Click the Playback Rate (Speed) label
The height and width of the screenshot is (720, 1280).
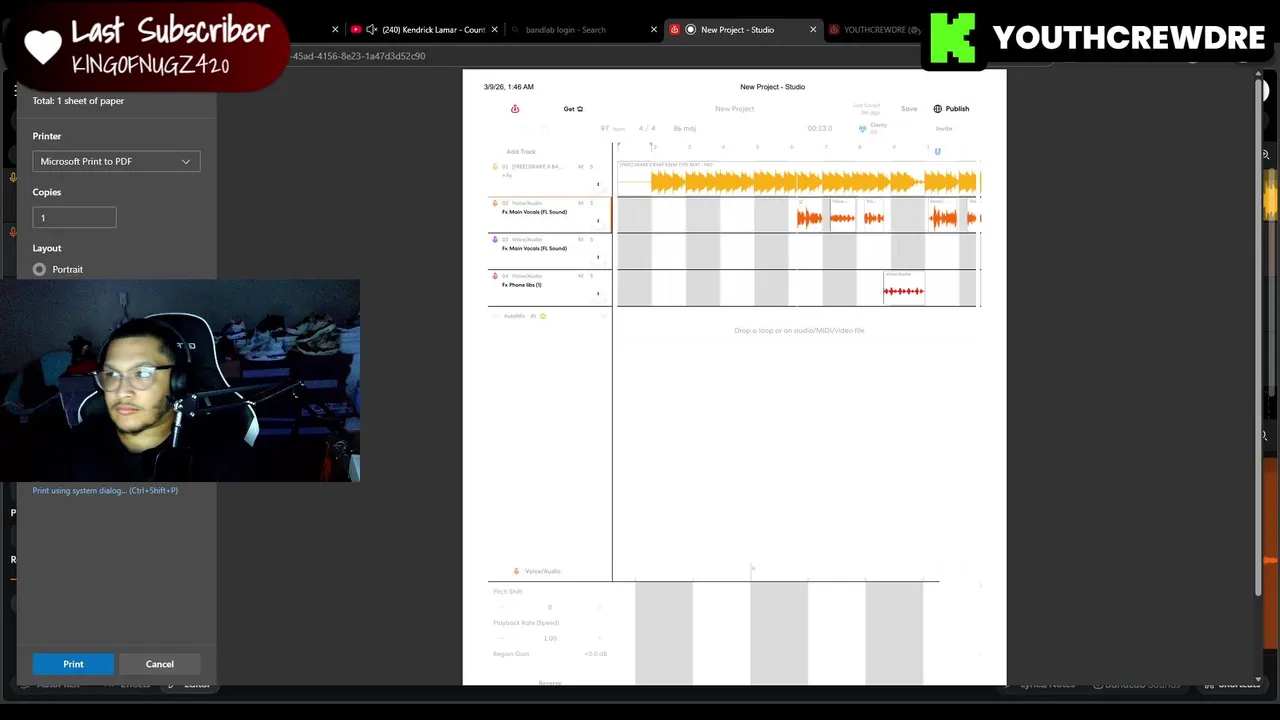coord(526,623)
